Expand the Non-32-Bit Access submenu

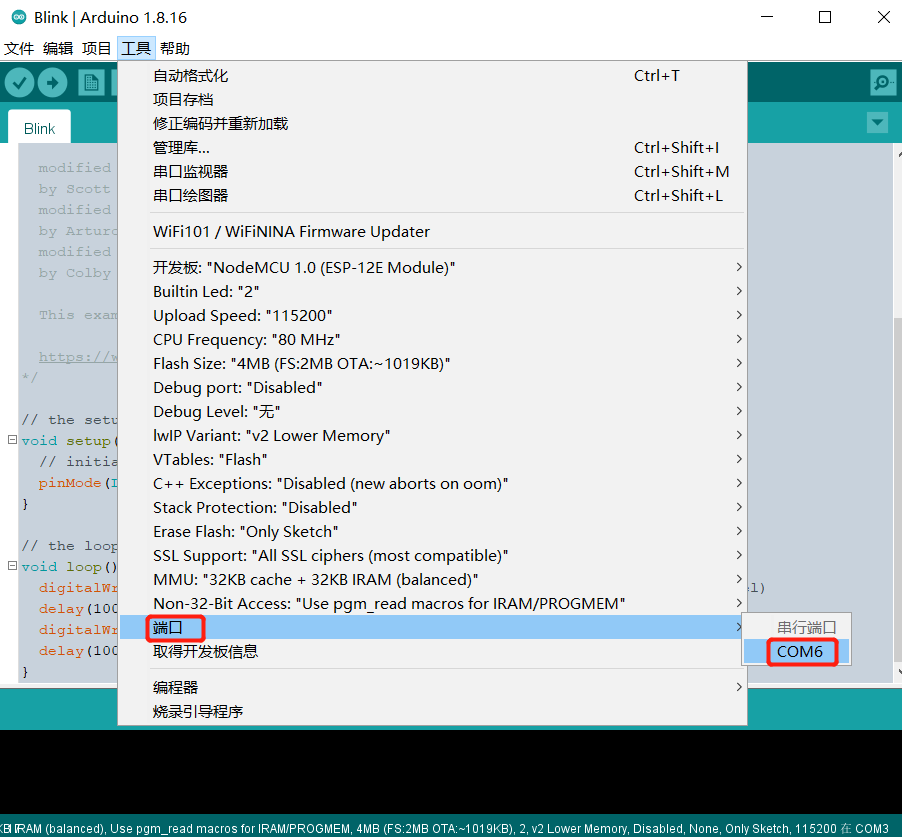[x=433, y=603]
